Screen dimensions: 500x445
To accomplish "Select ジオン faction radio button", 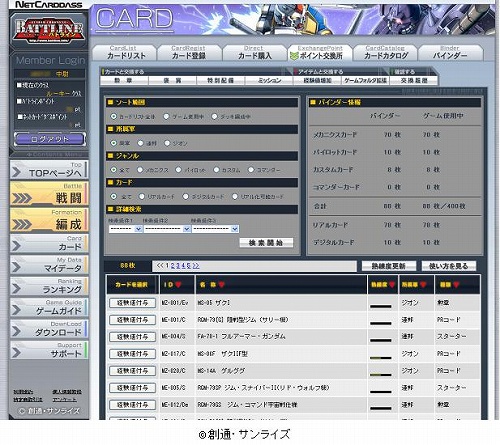I will [167, 143].
